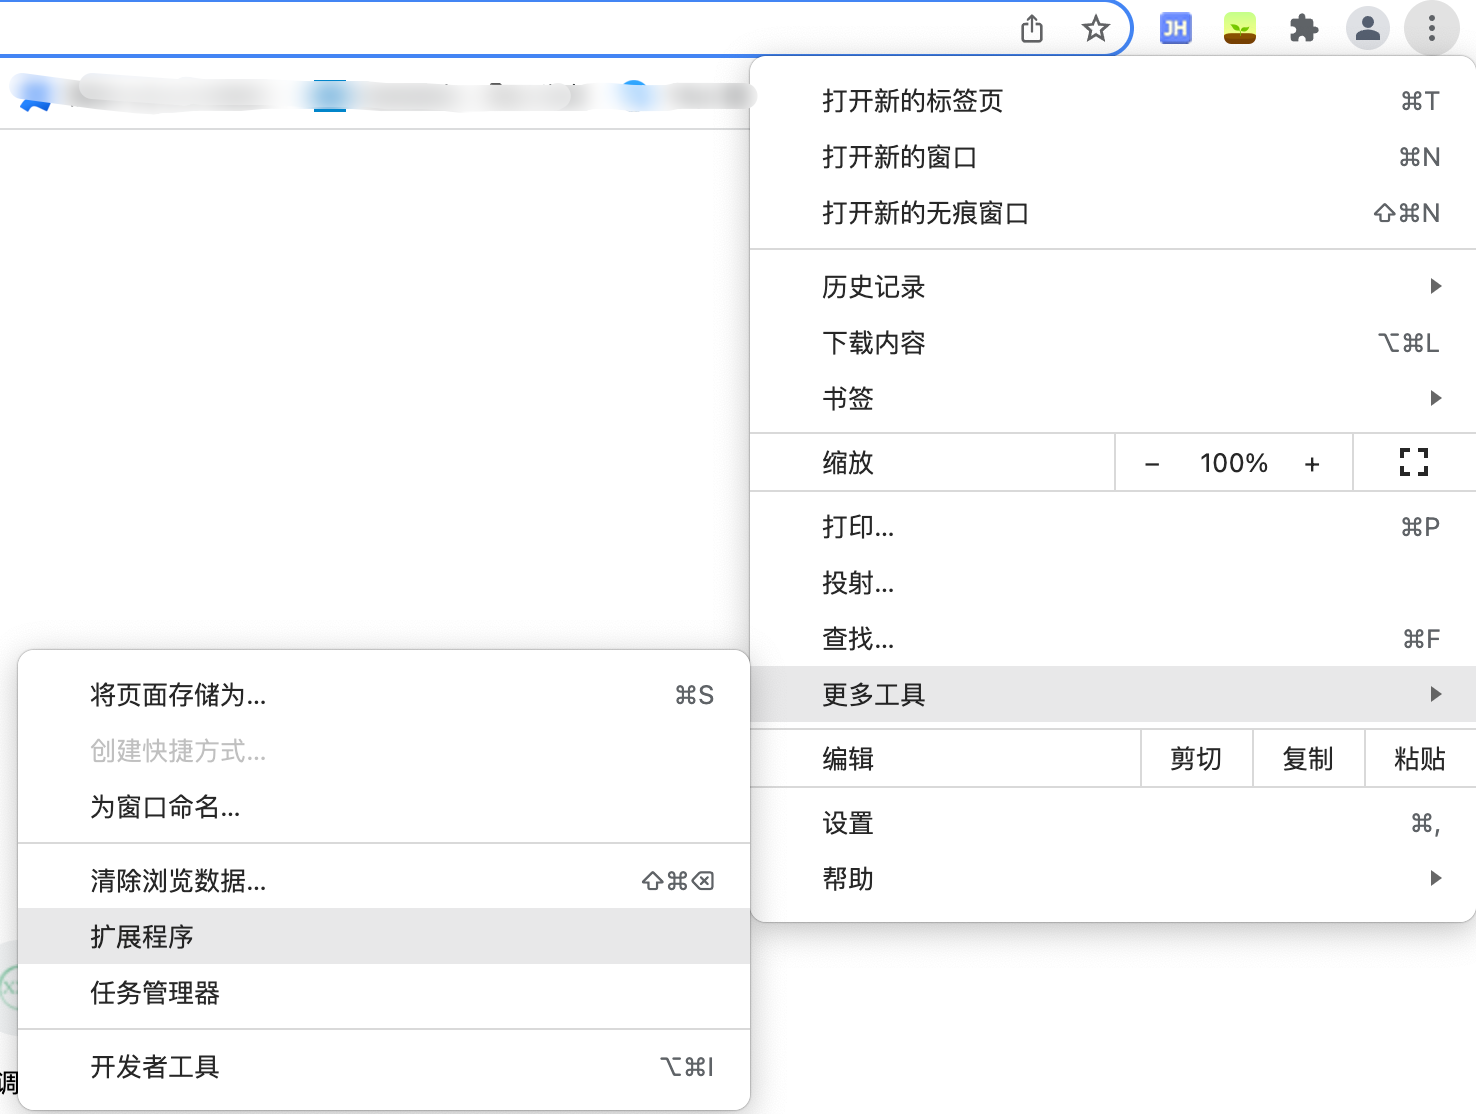Open 扩展程序 in the submenu
1476x1114 pixels.
384,937
